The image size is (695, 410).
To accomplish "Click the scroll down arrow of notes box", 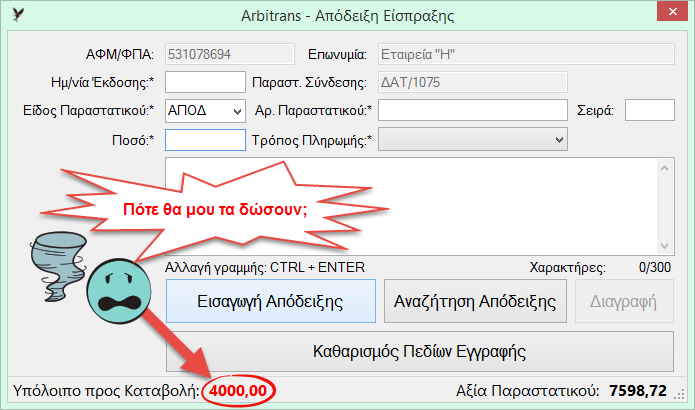I will click(x=664, y=245).
